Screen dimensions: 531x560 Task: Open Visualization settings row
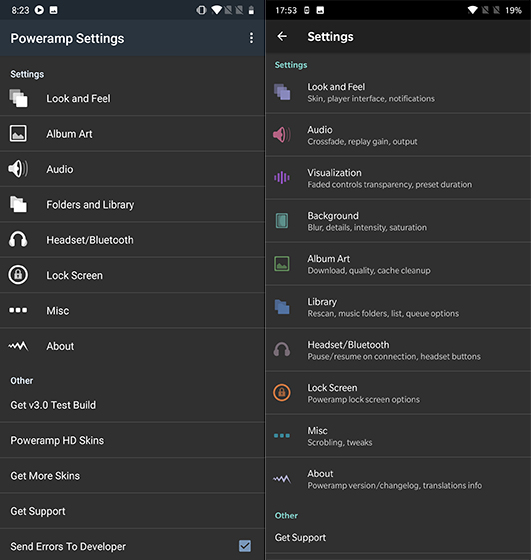tap(398, 178)
